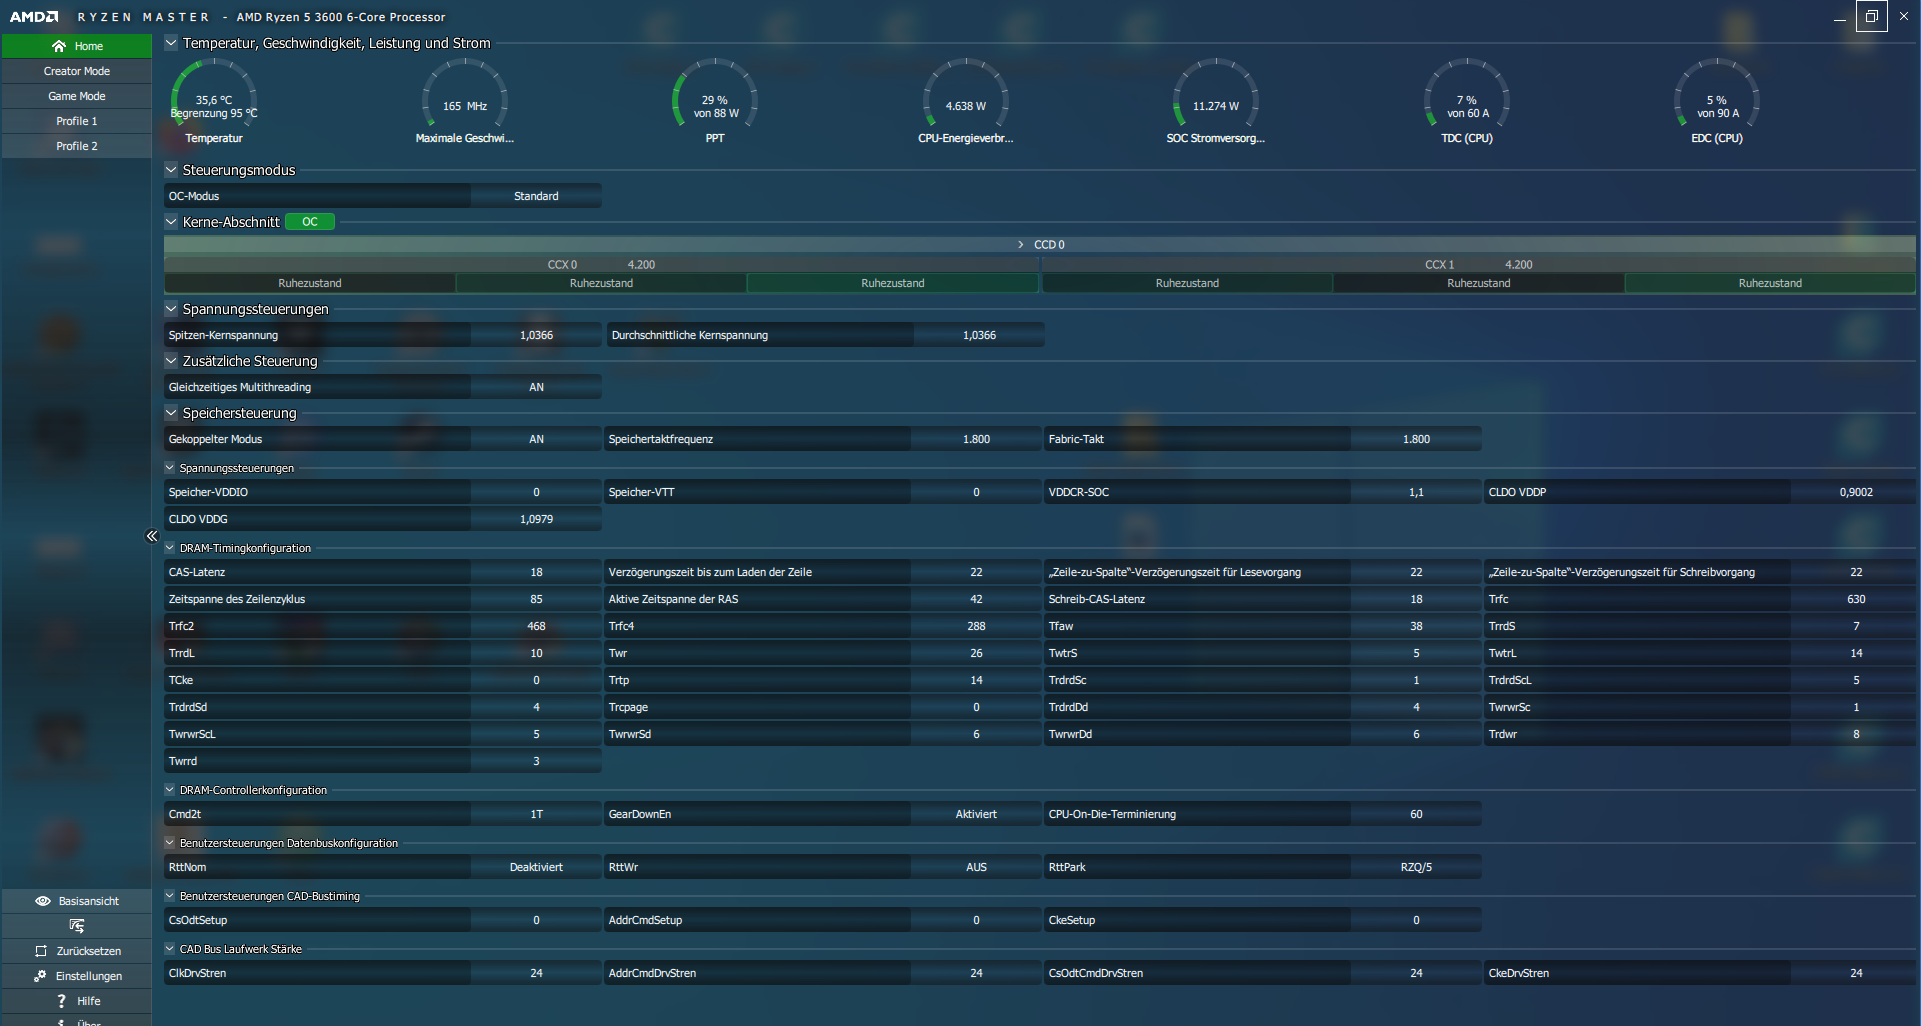Screen dimensions: 1921x1026
Task: Click the Speicher-VDDIO value 0
Action: [536, 492]
